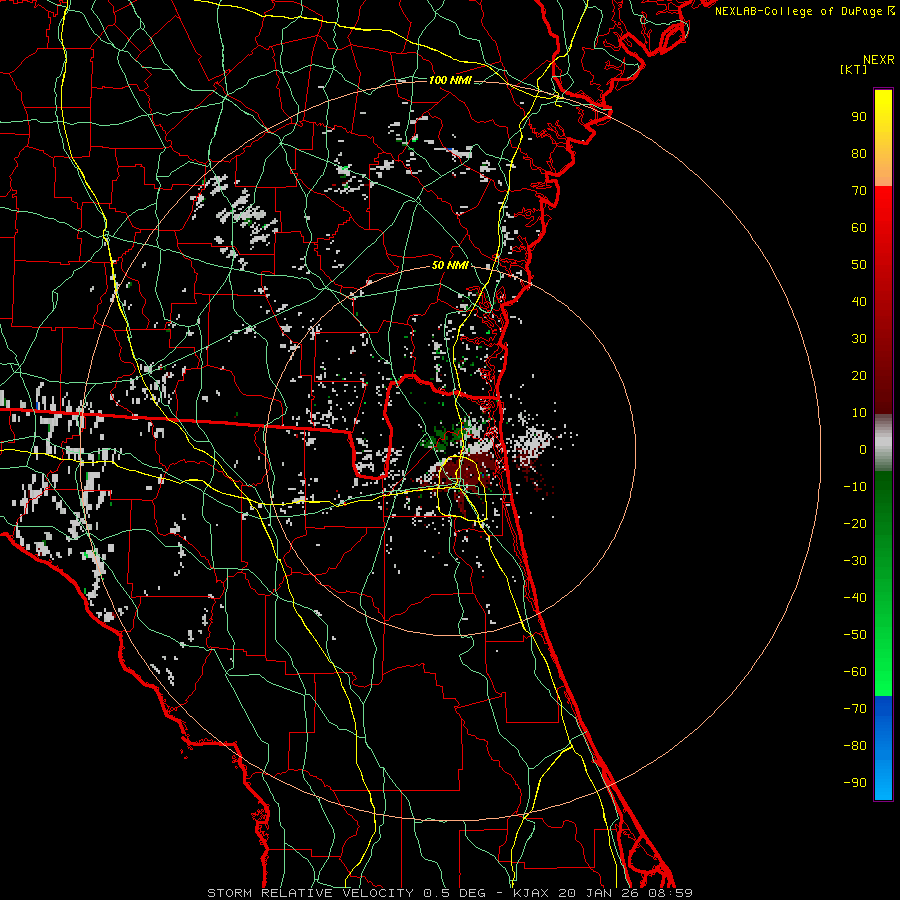Image resolution: width=900 pixels, height=900 pixels.
Task: Select the -80 value on velocity scale
Action: coord(855,746)
